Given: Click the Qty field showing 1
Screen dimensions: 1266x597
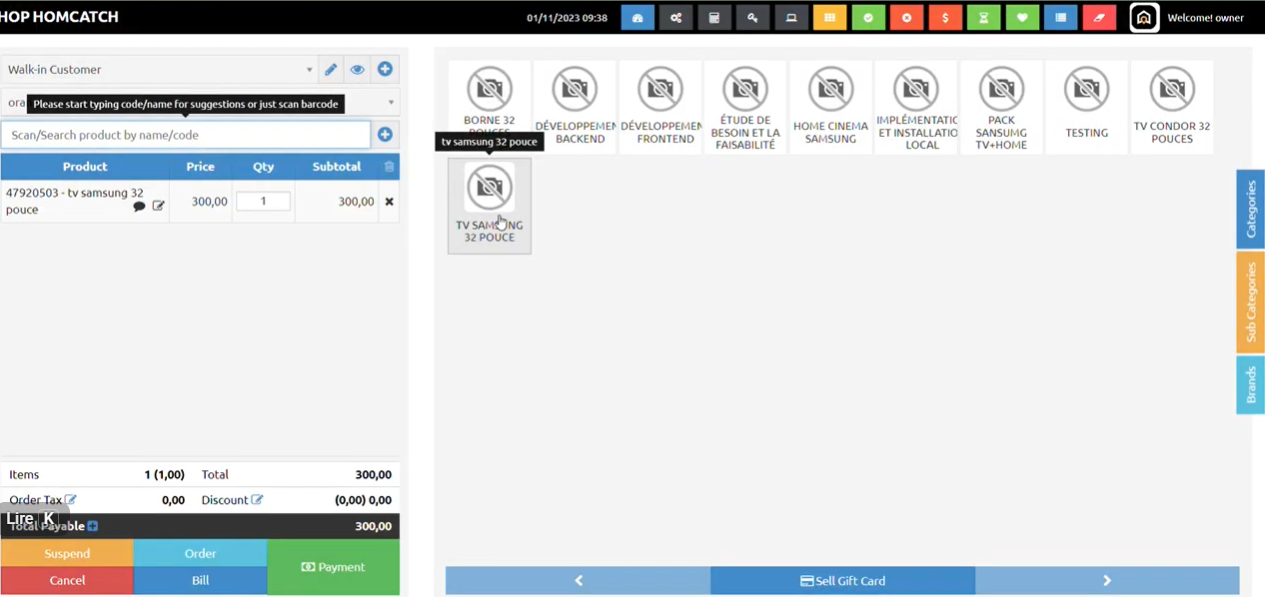Looking at the screenshot, I should pyautogui.click(x=264, y=201).
